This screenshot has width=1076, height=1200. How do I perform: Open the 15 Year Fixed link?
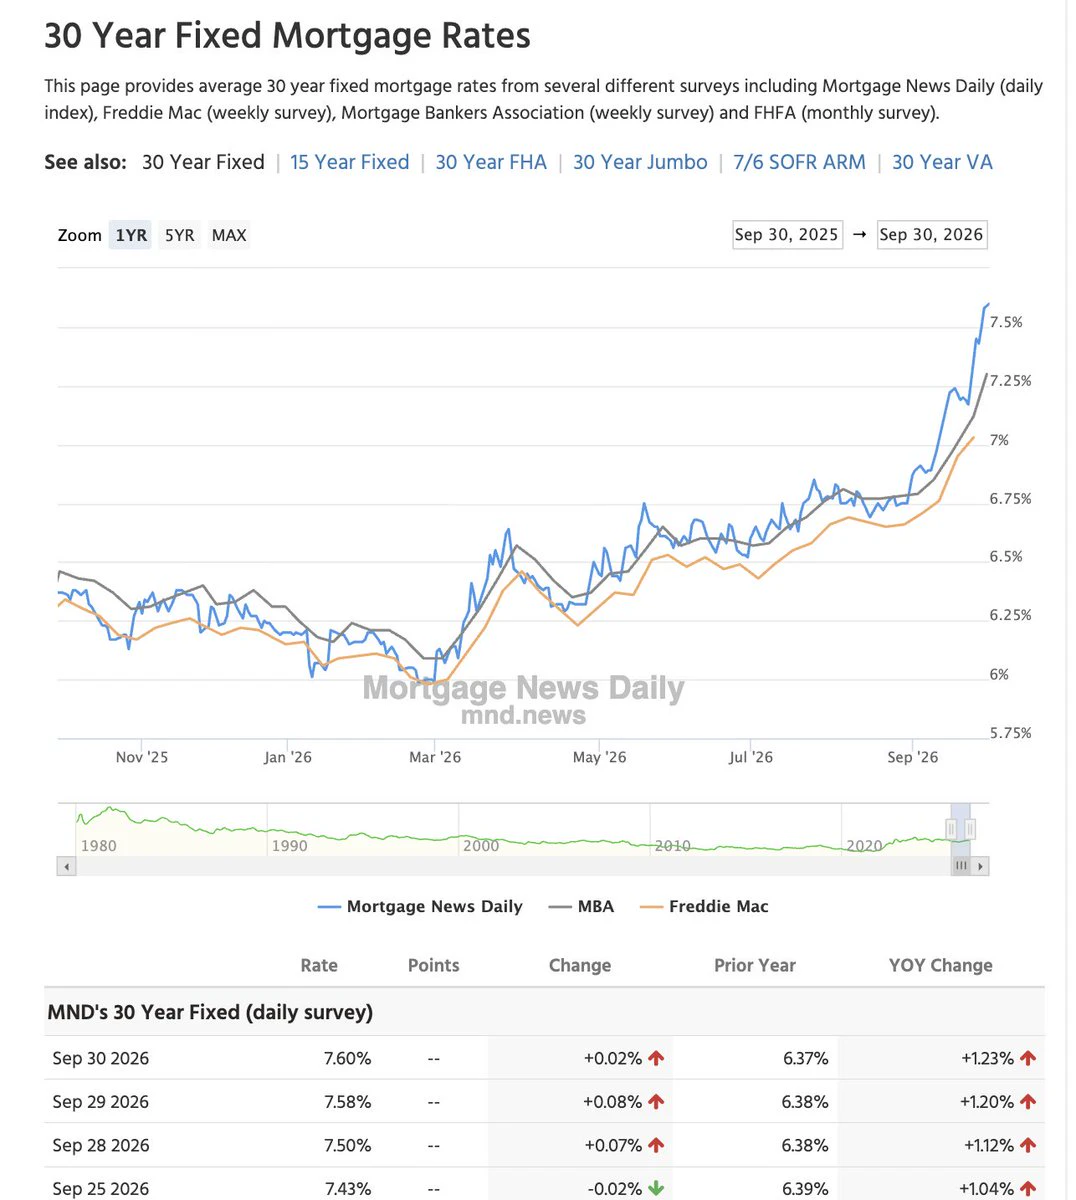pyautogui.click(x=350, y=162)
